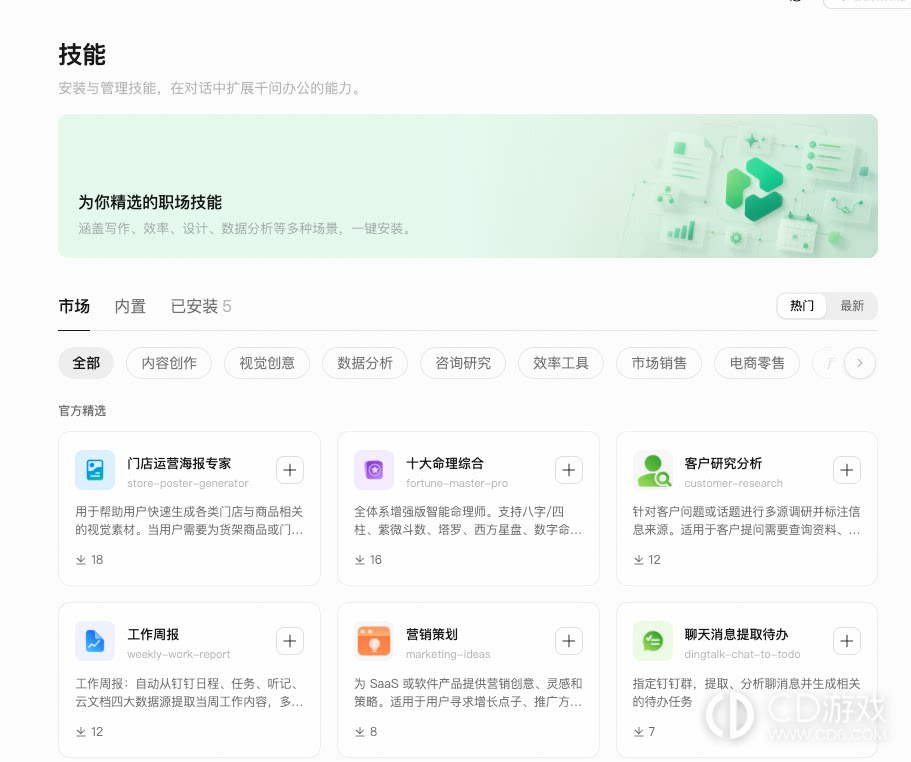Viewport: 911px width, 762px height.
Task: Open the 十大命理综合 title
Action: (x=444, y=463)
